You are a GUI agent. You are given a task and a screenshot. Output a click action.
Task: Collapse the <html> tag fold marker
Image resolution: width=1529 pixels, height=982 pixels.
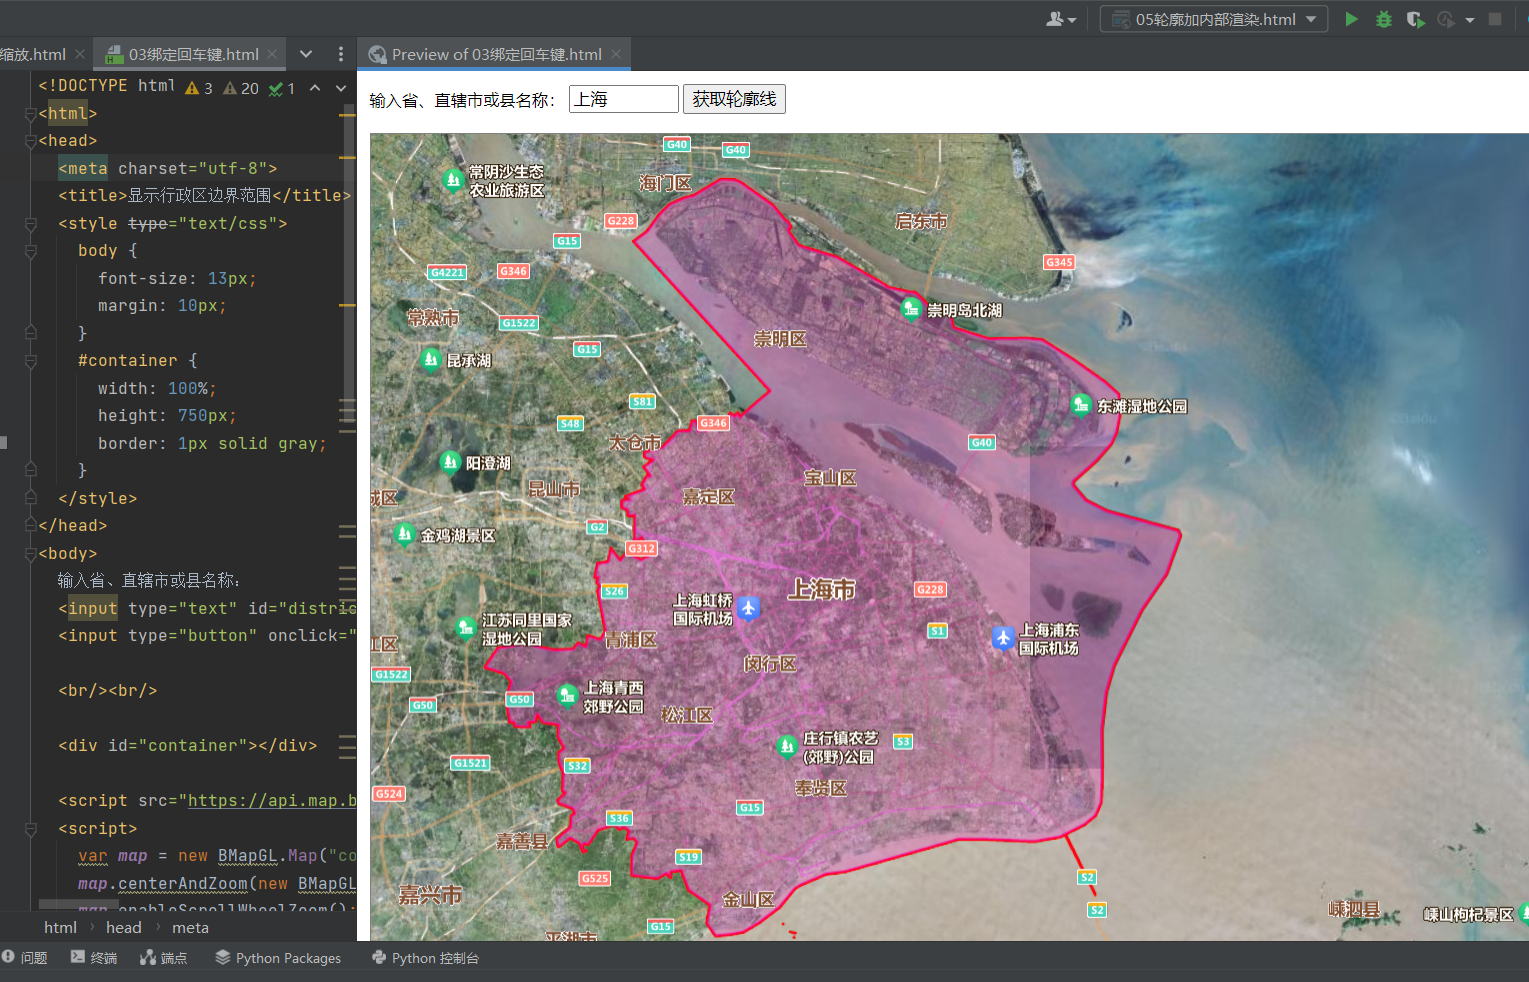(x=31, y=114)
